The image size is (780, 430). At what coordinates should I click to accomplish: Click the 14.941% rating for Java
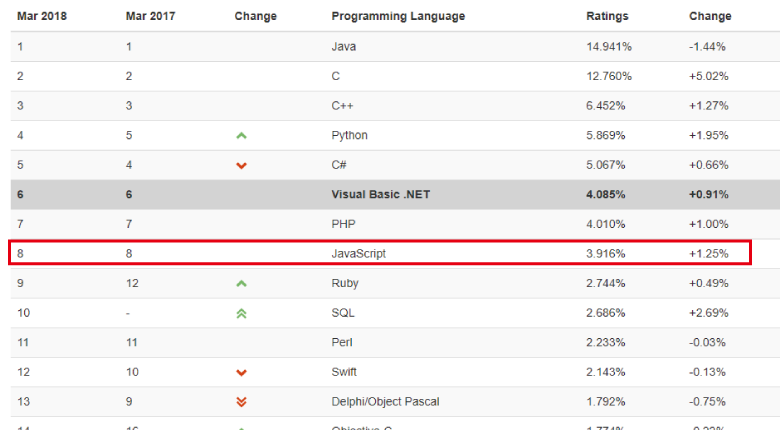(x=609, y=47)
